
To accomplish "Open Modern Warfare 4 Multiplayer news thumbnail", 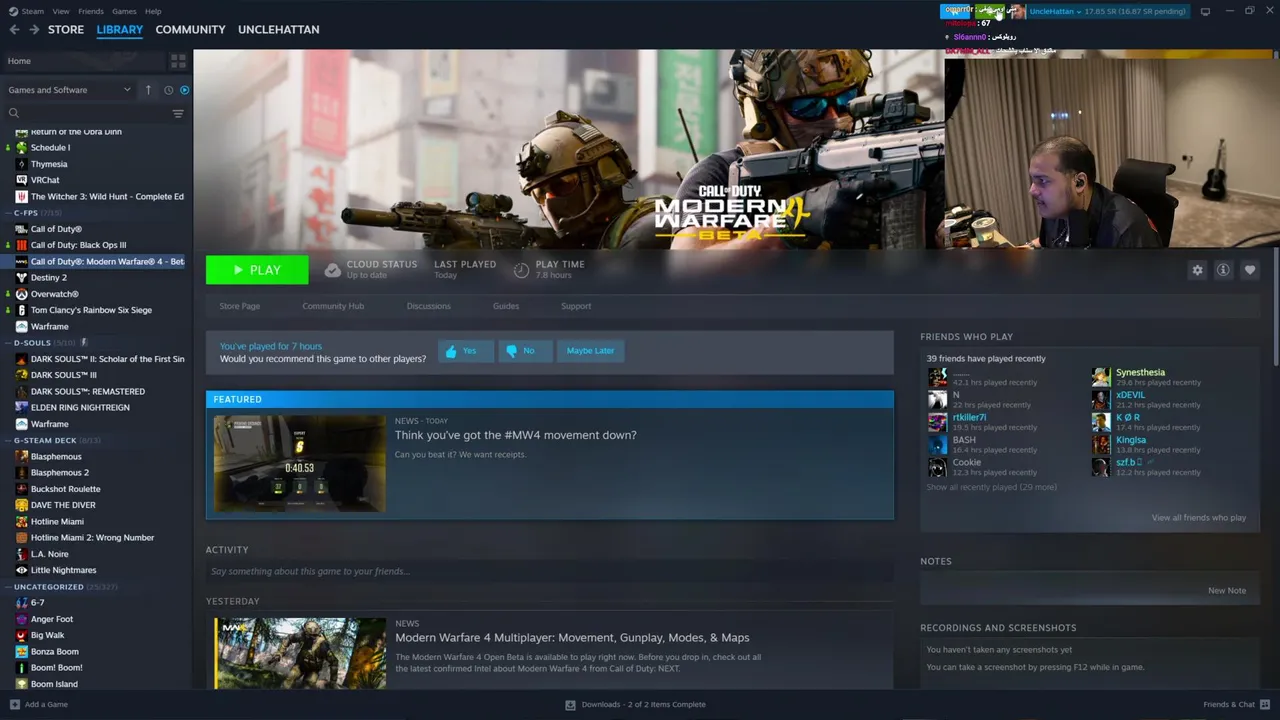I will click(300, 653).
